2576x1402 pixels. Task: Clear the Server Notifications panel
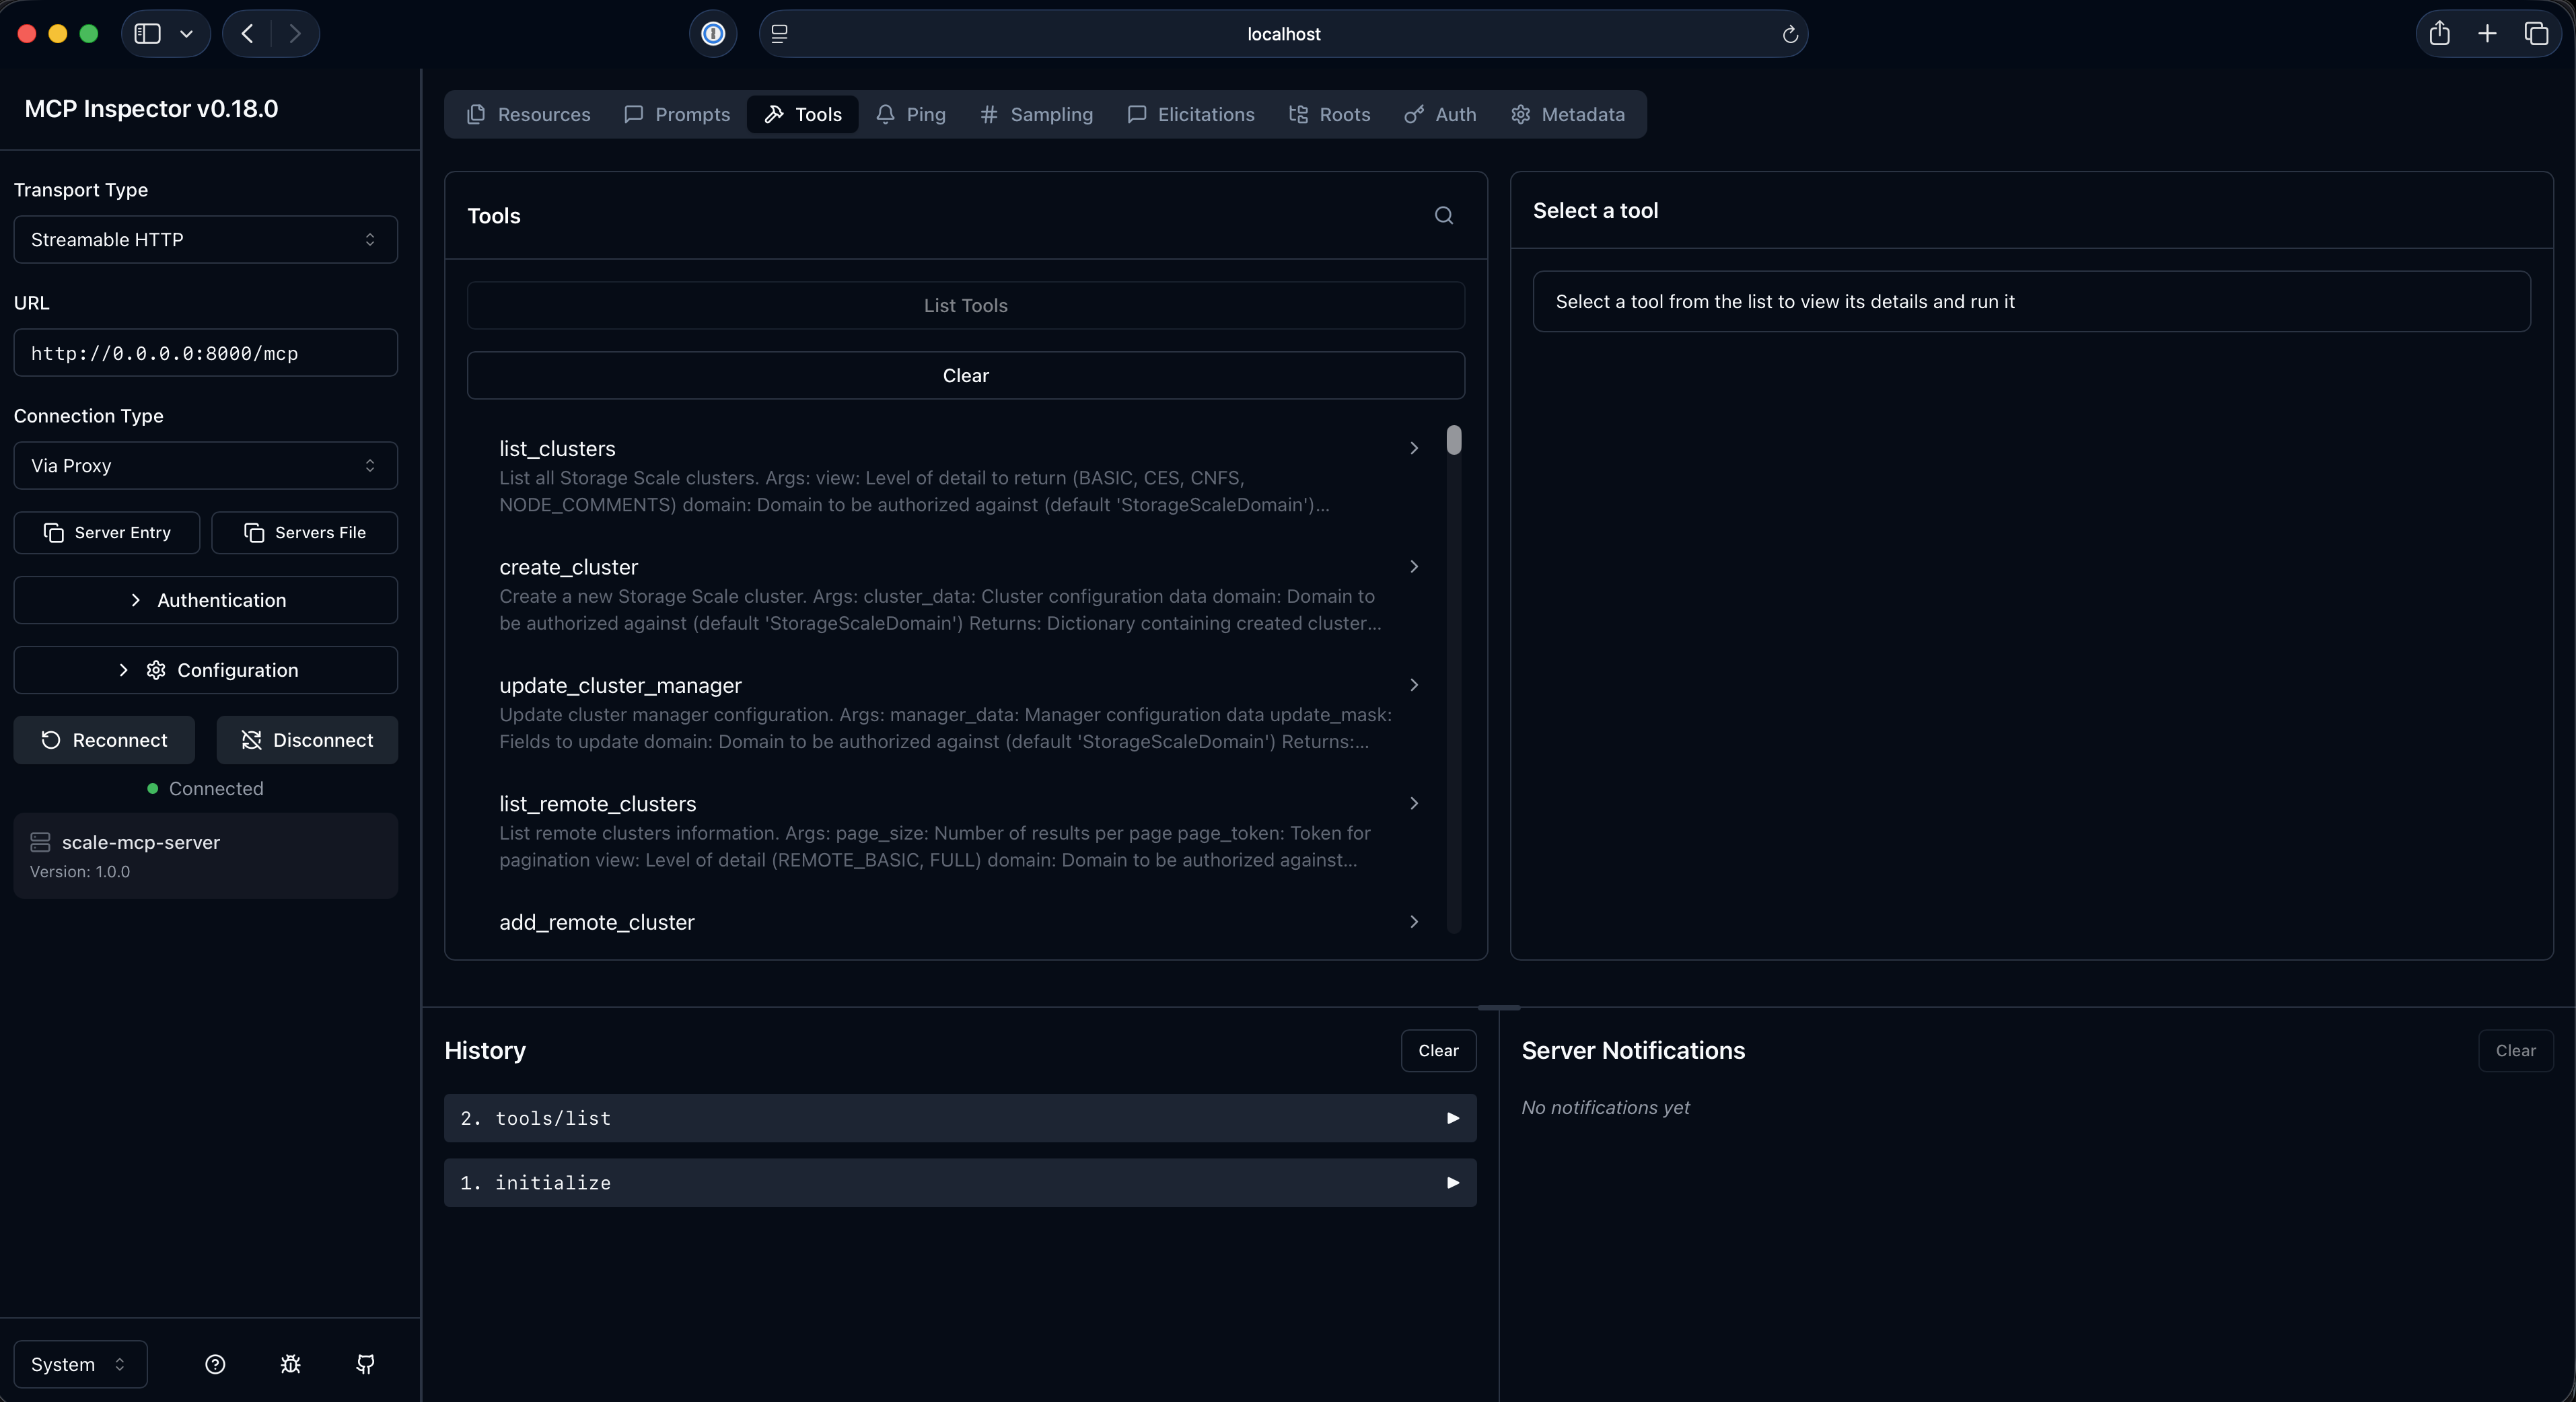2515,1050
